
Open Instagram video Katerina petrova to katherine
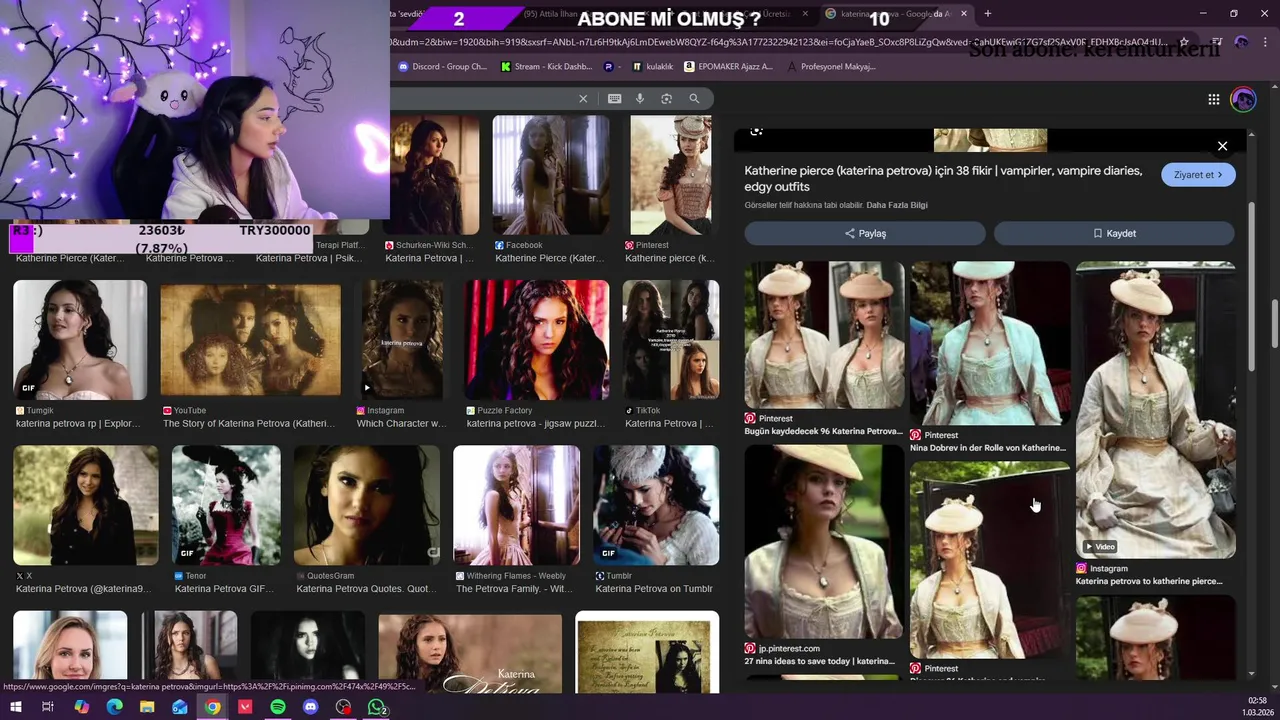click(1155, 410)
